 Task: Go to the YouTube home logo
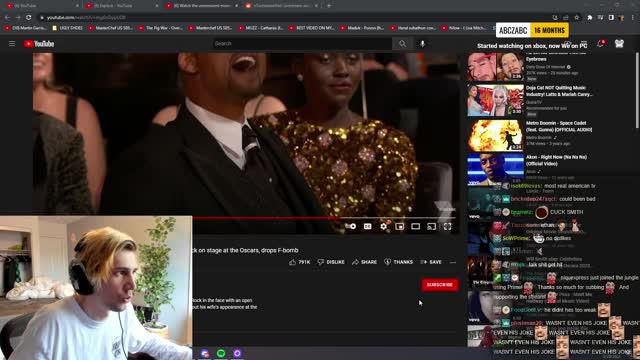(x=39, y=44)
